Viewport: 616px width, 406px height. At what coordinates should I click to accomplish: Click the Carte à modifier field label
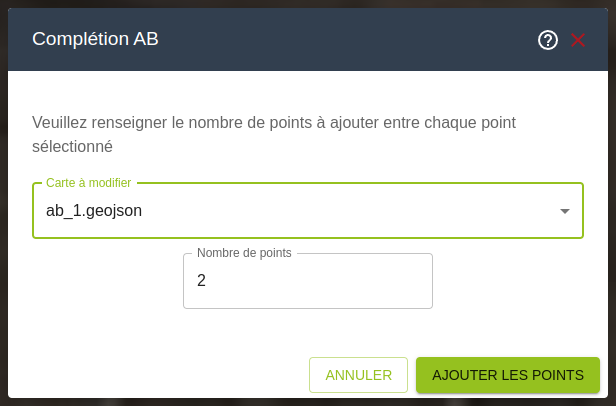[x=88, y=183]
